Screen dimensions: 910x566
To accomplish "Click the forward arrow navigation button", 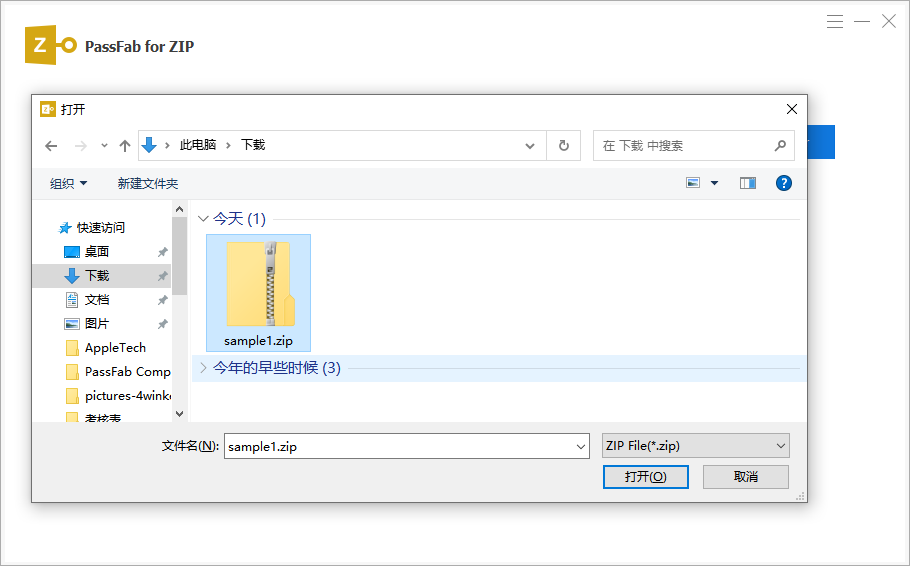I will [x=81, y=146].
